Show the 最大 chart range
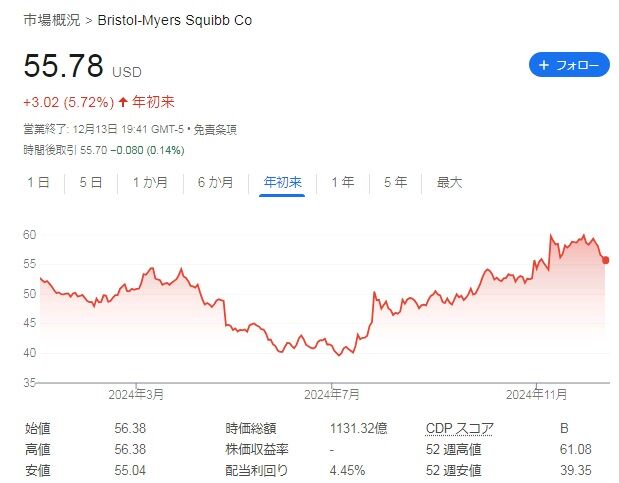This screenshot has width=619, height=483. point(449,182)
